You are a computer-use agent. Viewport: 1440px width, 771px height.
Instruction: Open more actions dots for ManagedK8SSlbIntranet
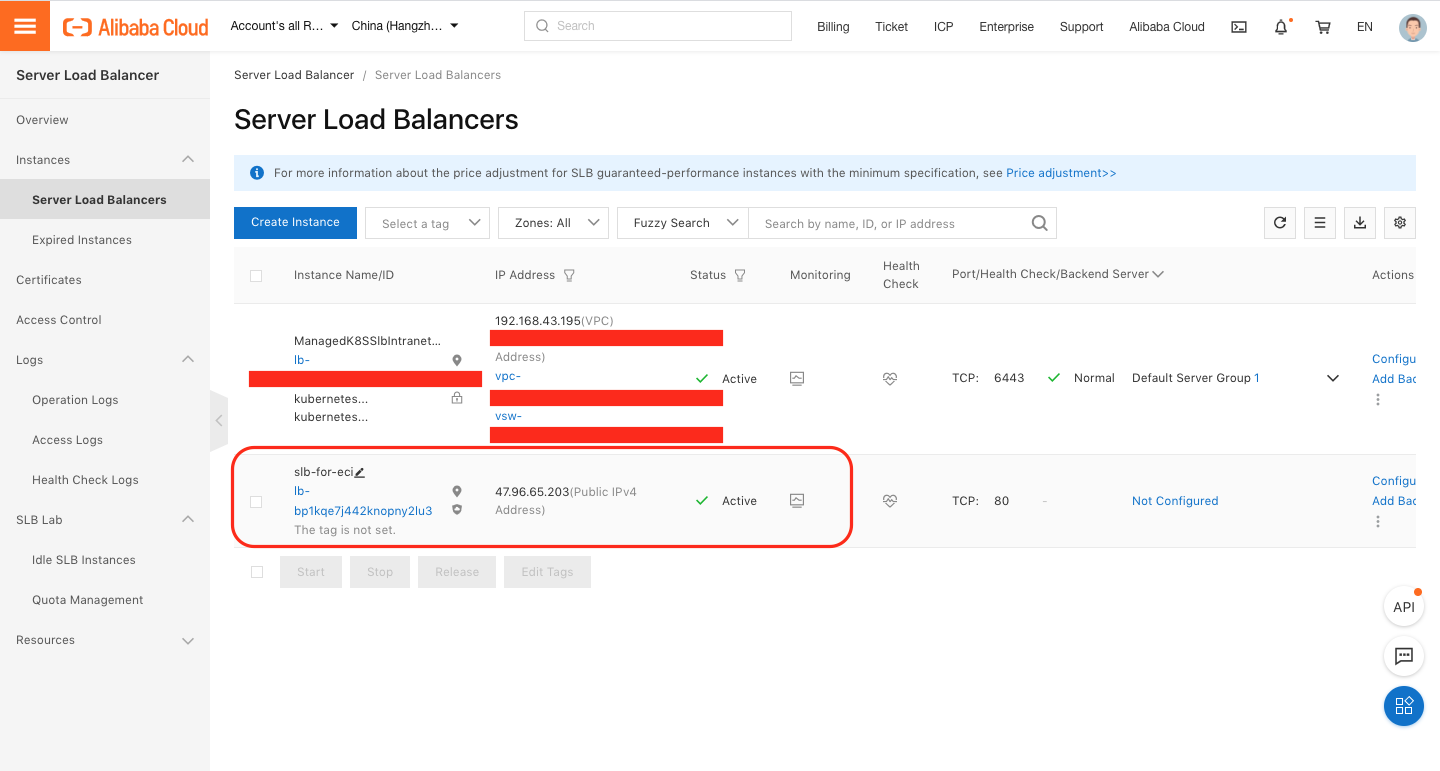pyautogui.click(x=1378, y=399)
